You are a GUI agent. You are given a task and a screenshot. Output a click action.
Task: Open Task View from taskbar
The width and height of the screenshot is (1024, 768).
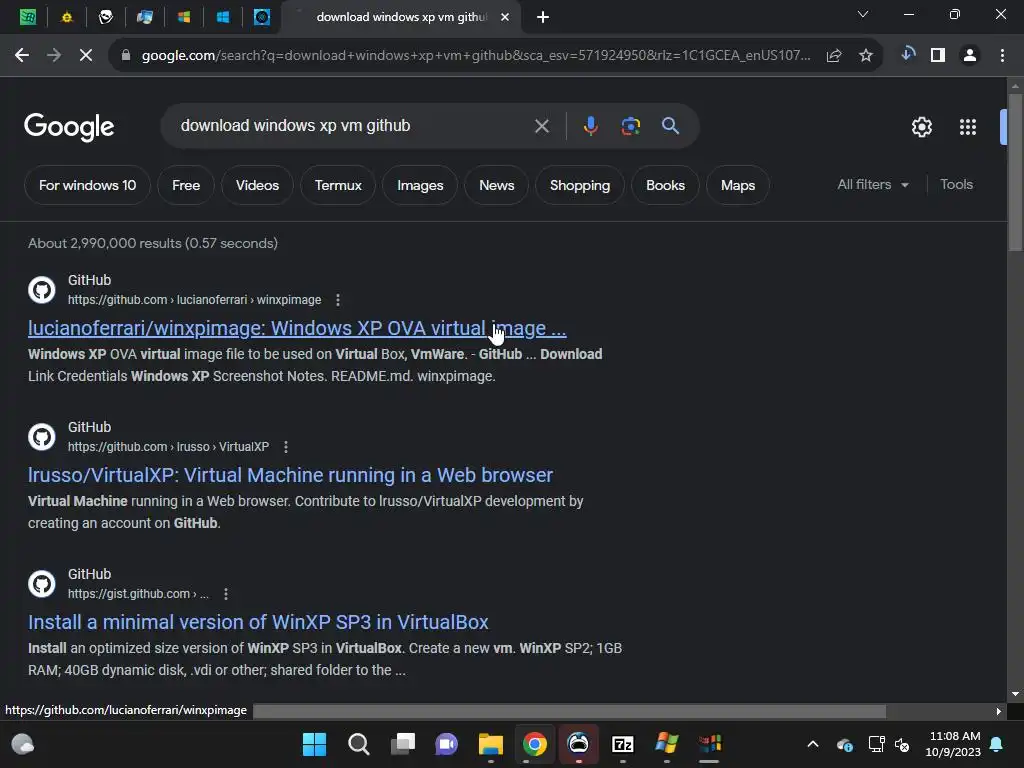(403, 744)
